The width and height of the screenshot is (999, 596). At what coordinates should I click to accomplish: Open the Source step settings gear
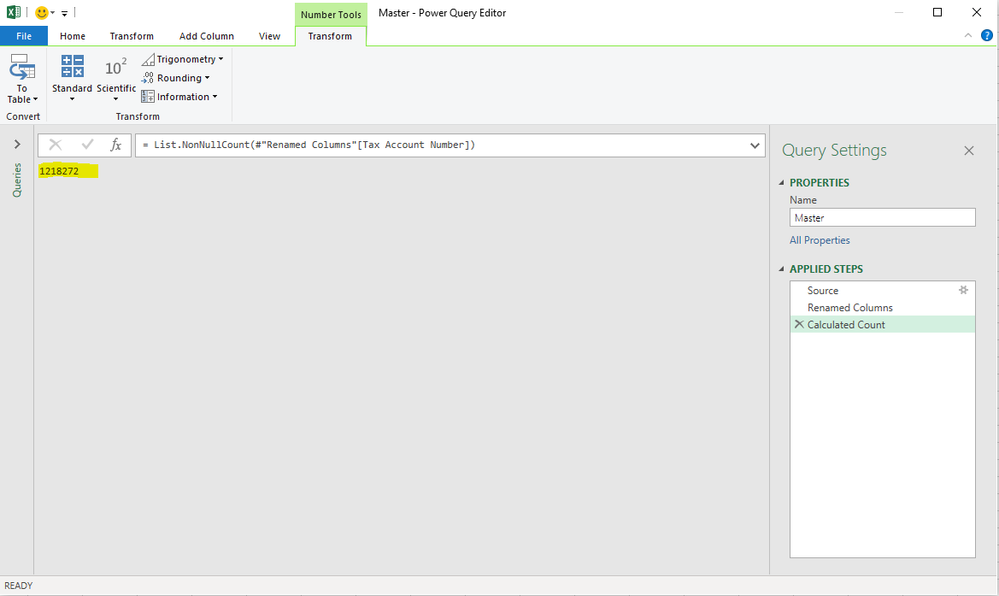963,290
